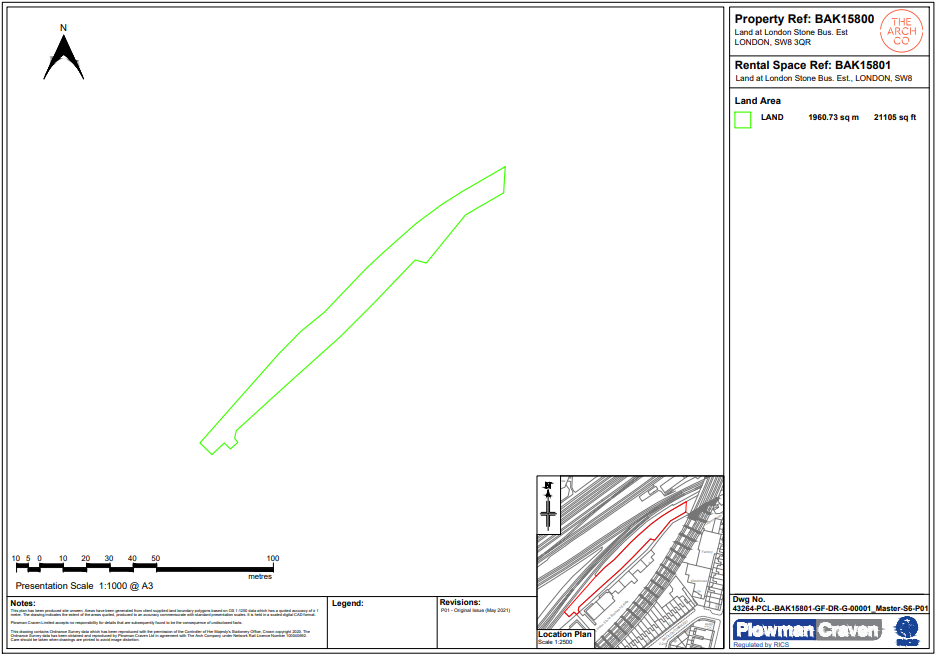Image resolution: width=937 pixels, height=657 pixels.
Task: Click the 1960.73 sq m area value
Action: point(833,118)
